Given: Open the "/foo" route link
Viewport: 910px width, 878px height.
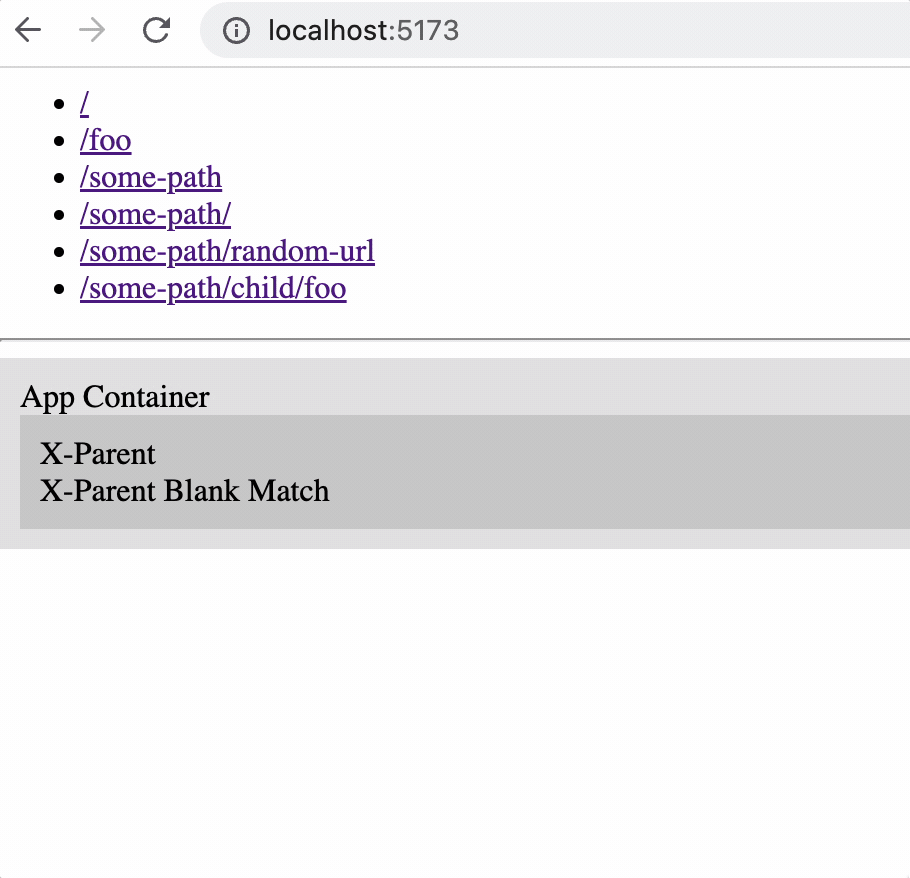Looking at the screenshot, I should [105, 140].
